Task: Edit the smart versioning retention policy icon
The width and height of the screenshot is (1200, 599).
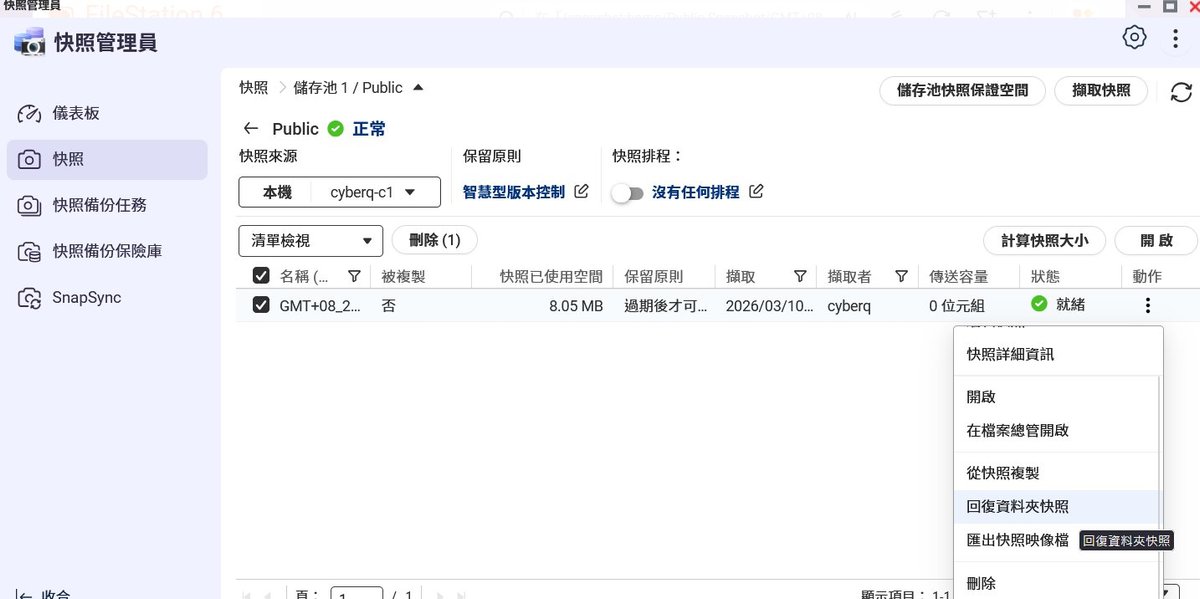Action: [x=581, y=191]
